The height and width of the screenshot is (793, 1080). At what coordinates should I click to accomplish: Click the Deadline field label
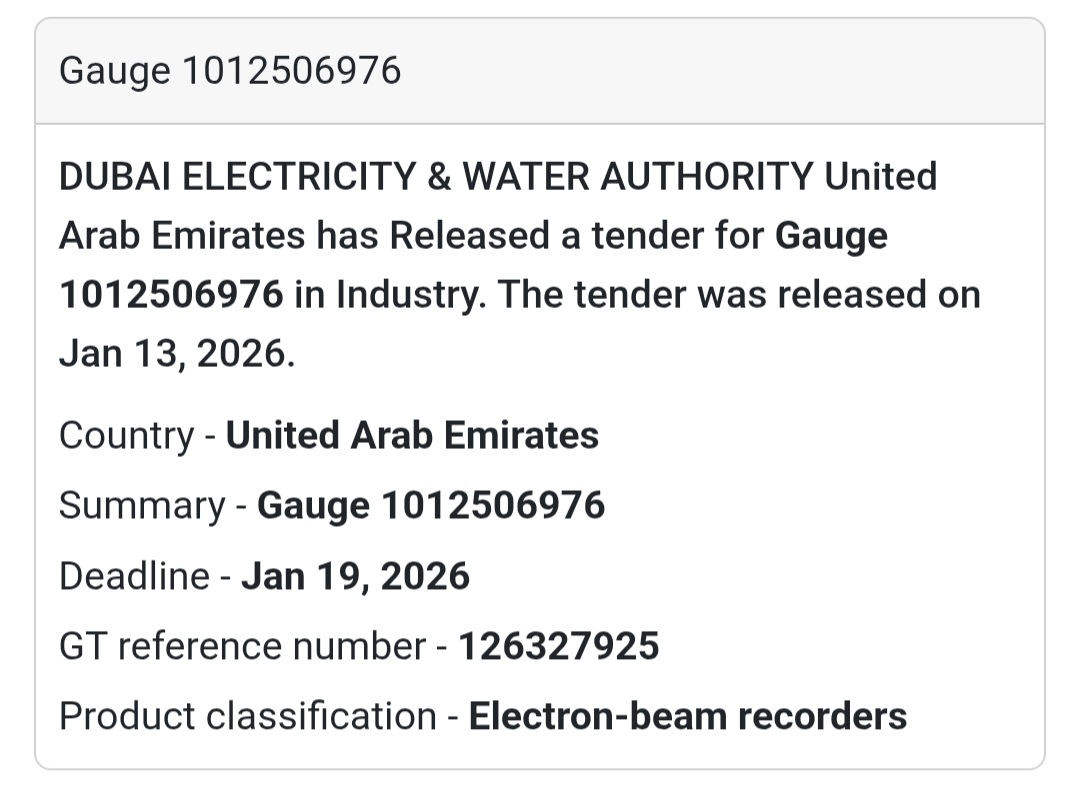[x=134, y=576]
